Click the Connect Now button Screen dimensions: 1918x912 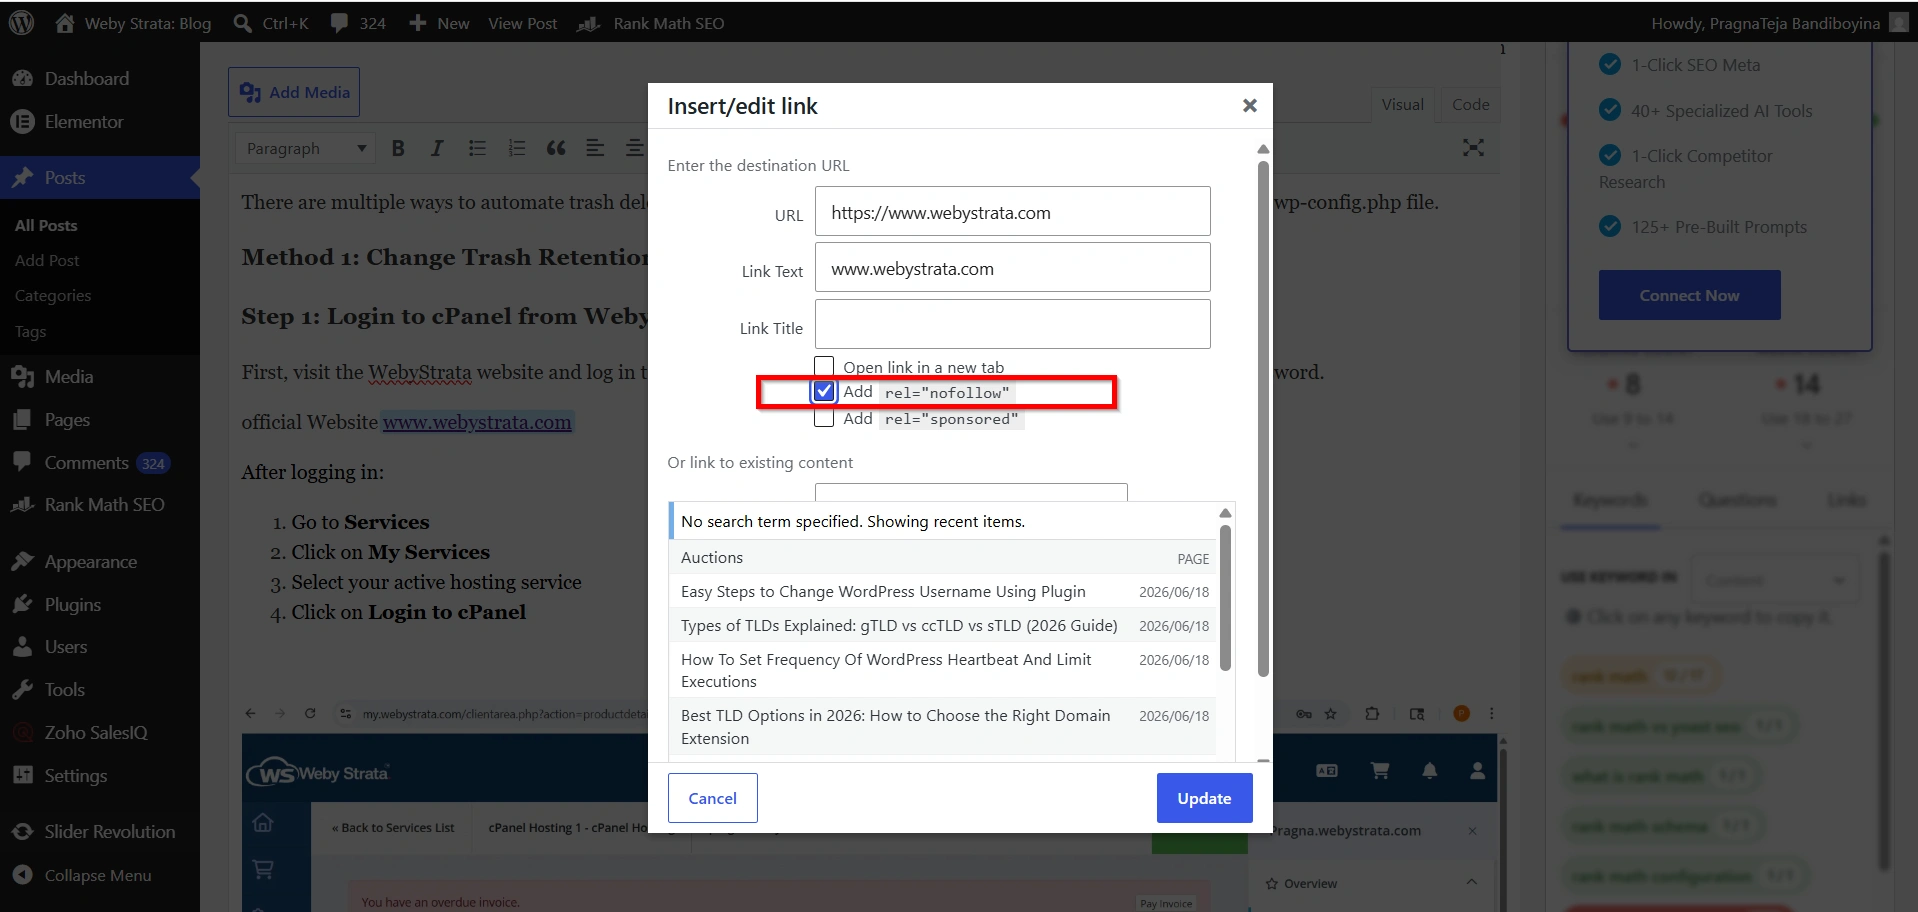coord(1689,295)
